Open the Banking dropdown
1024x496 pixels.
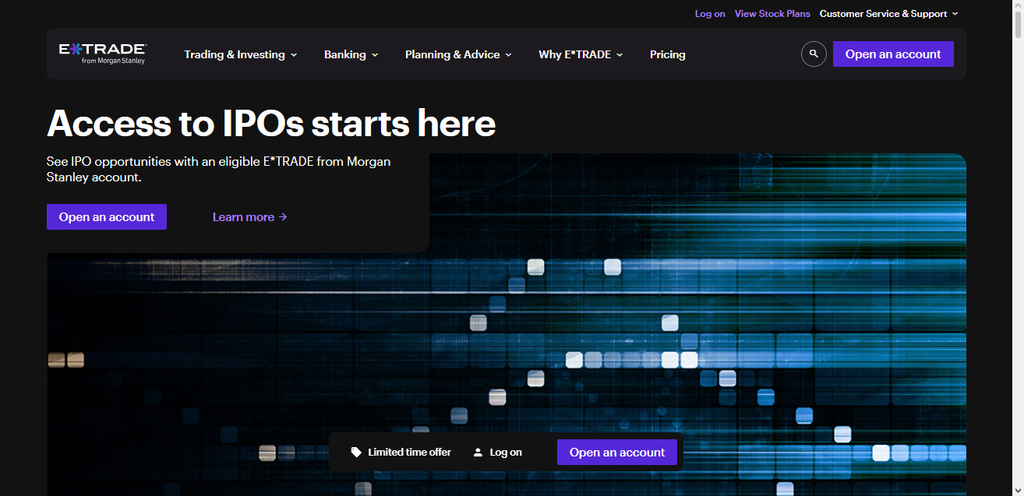tap(351, 55)
